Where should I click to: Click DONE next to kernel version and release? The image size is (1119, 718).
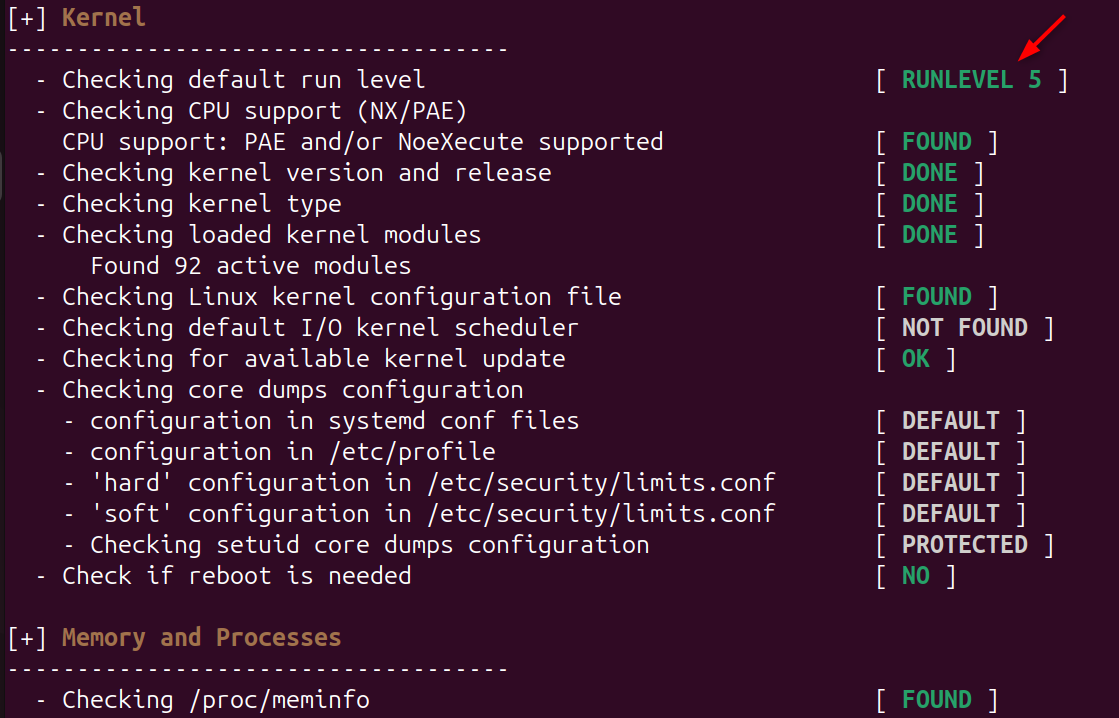(x=929, y=173)
